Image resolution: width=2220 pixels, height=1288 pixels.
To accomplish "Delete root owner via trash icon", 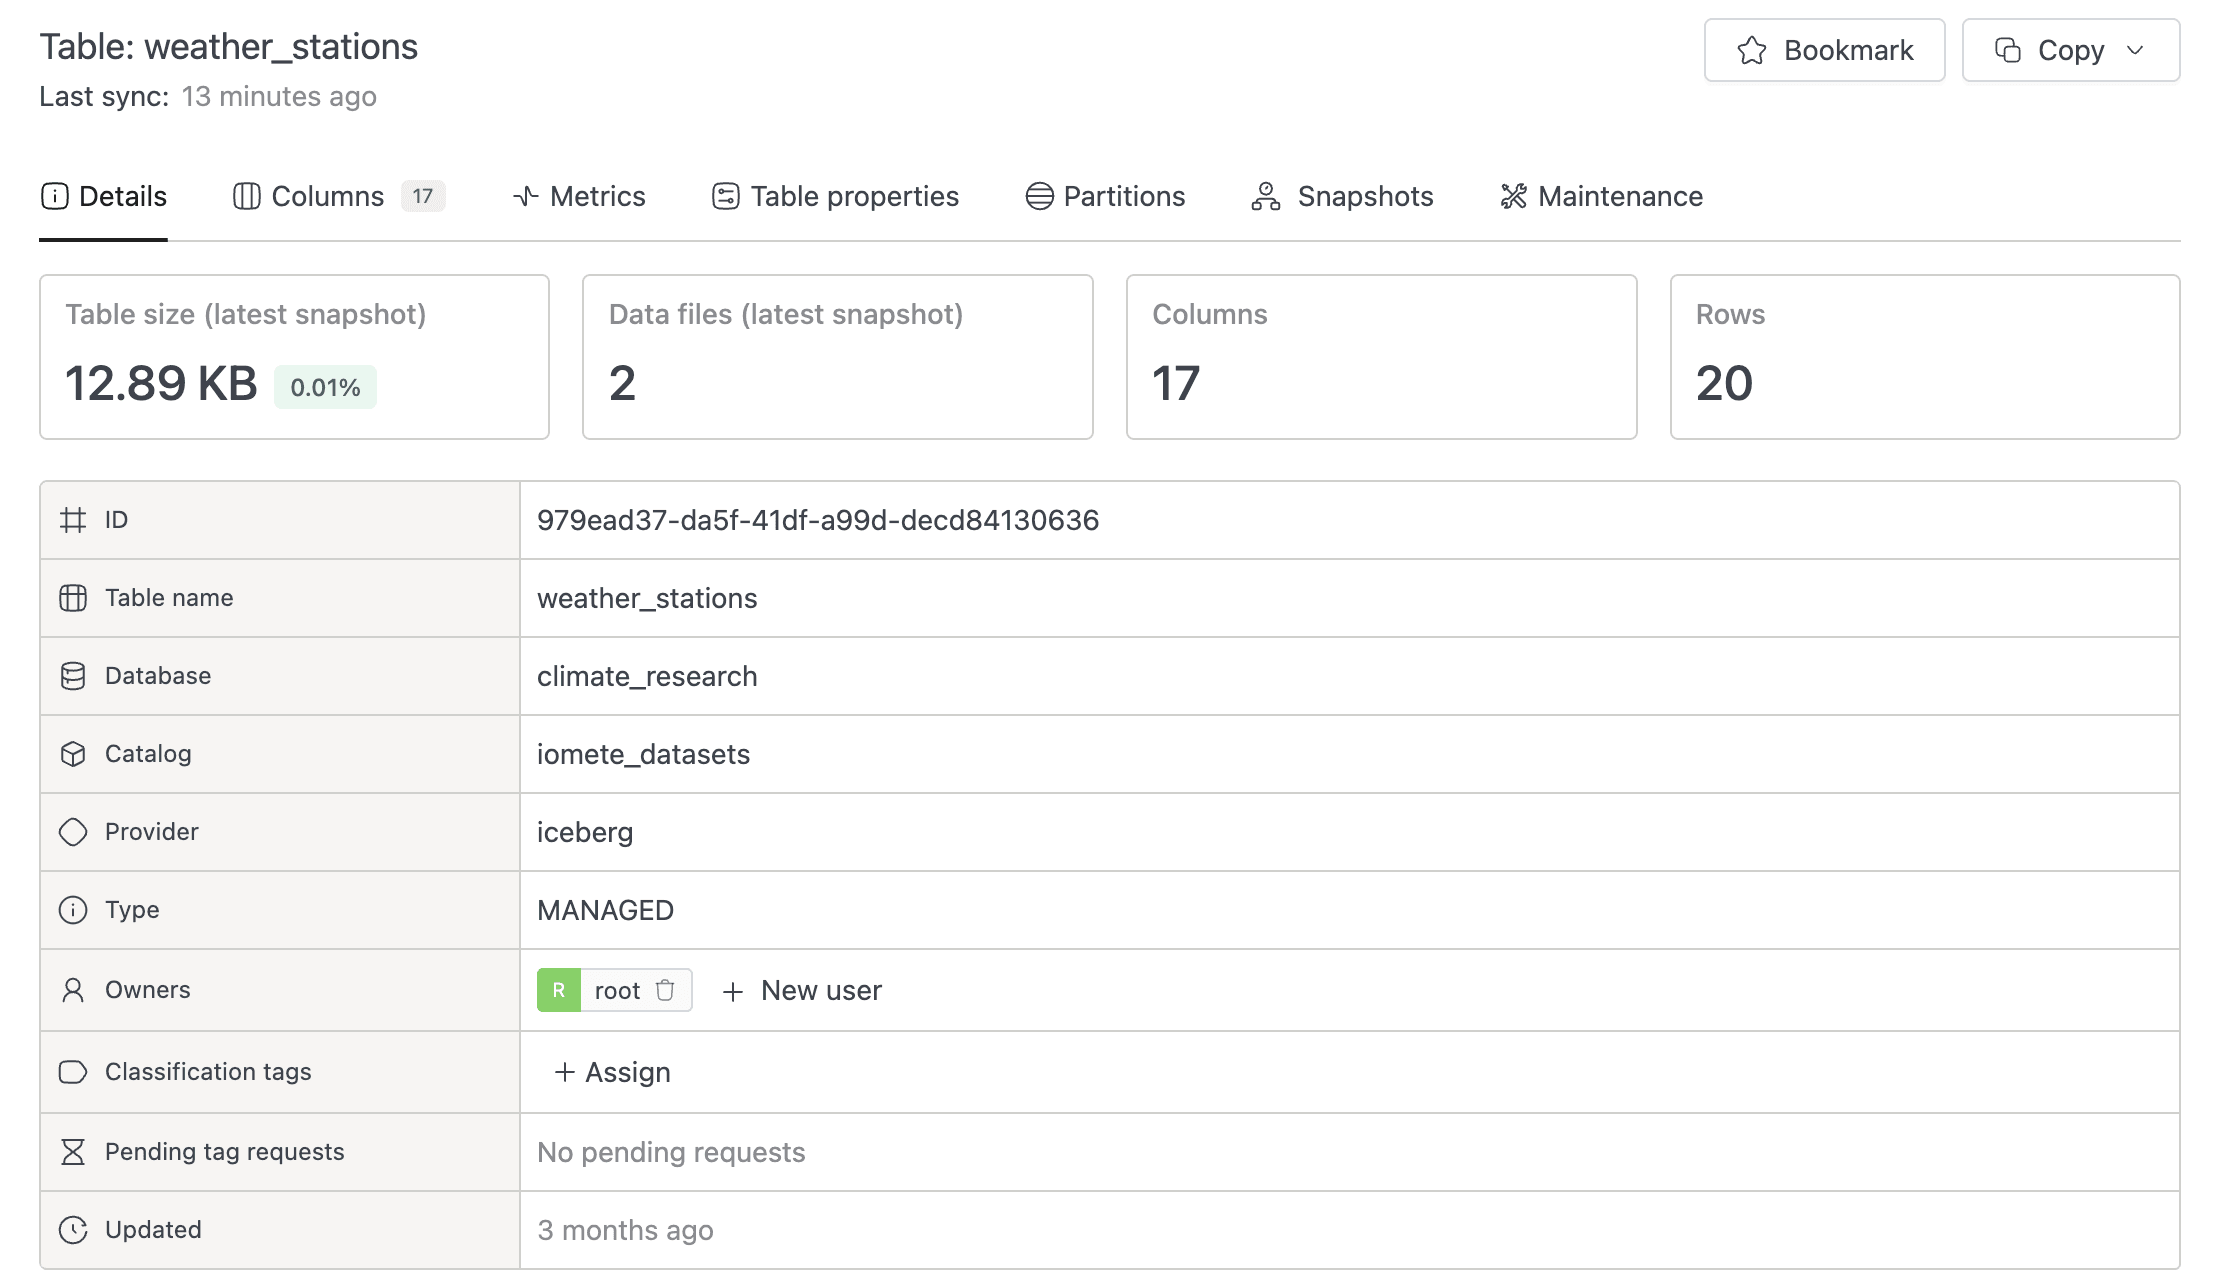I will pos(665,990).
